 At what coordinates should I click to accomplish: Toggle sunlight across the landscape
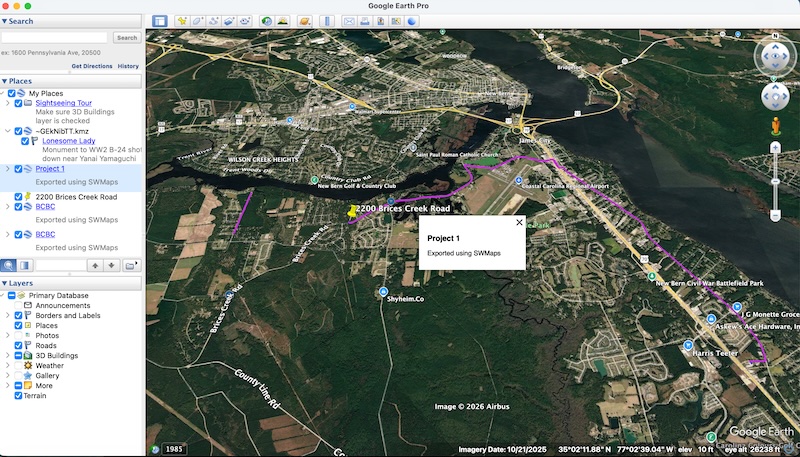coord(282,21)
